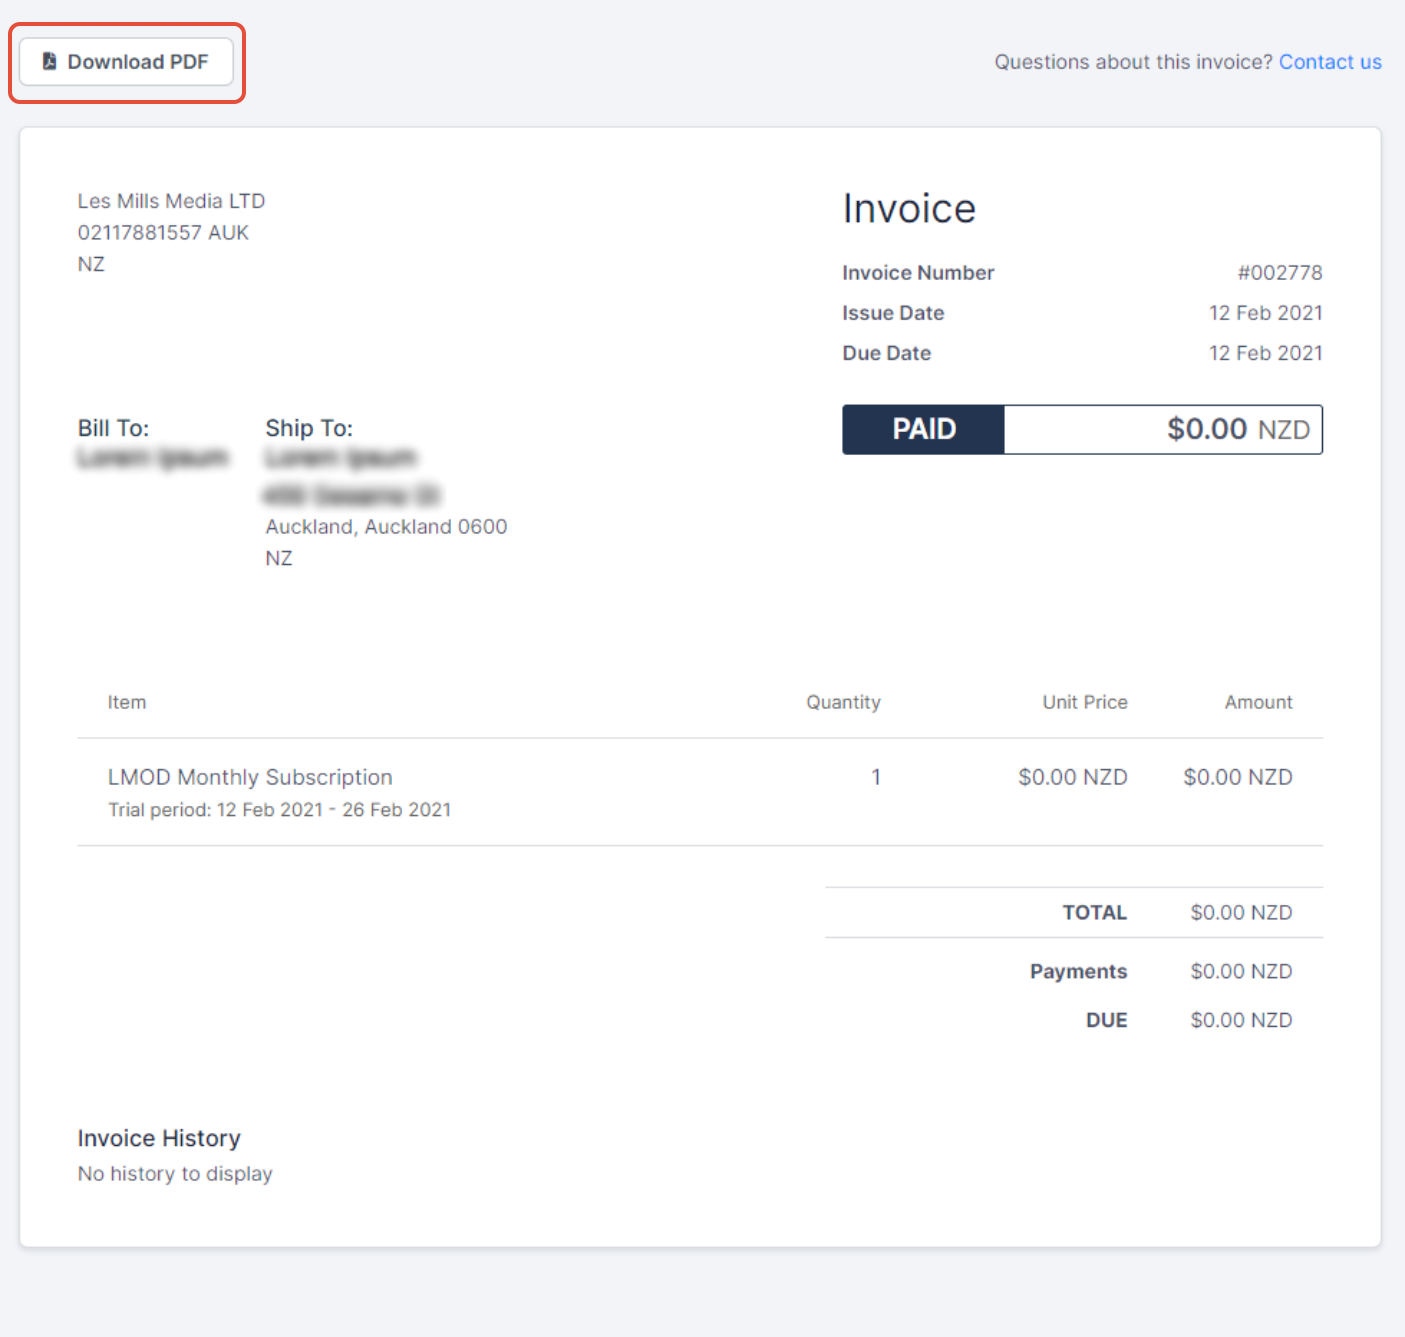Select the No history to display text
1405x1337 pixels.
click(x=174, y=1173)
